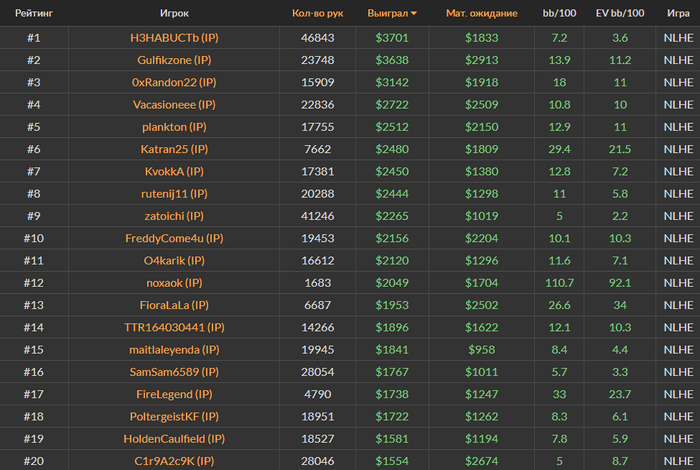Open FreddyCome4u (IP) player page
Viewport: 700px width, 470px height.
tap(174, 238)
